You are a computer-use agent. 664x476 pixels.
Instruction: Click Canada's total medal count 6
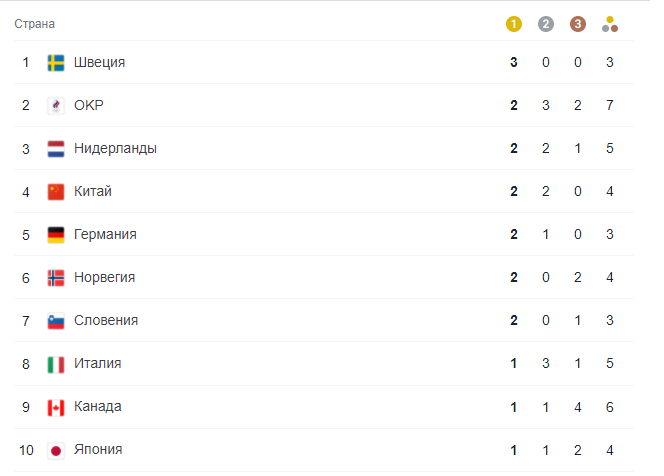tap(610, 407)
